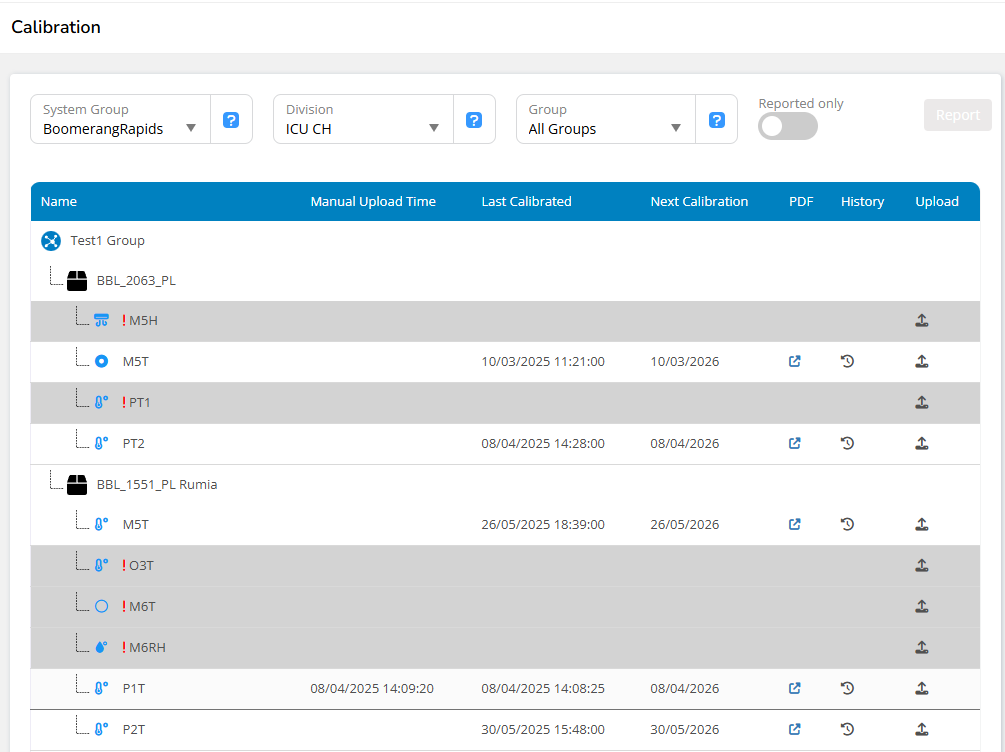
Task: Click help icon beside Group dropdown
Action: click(717, 120)
